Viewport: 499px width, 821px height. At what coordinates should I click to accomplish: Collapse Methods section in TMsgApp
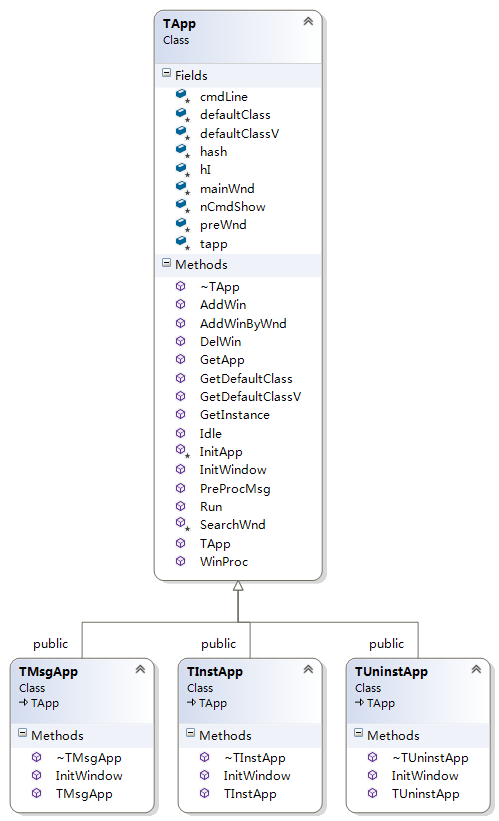23,733
